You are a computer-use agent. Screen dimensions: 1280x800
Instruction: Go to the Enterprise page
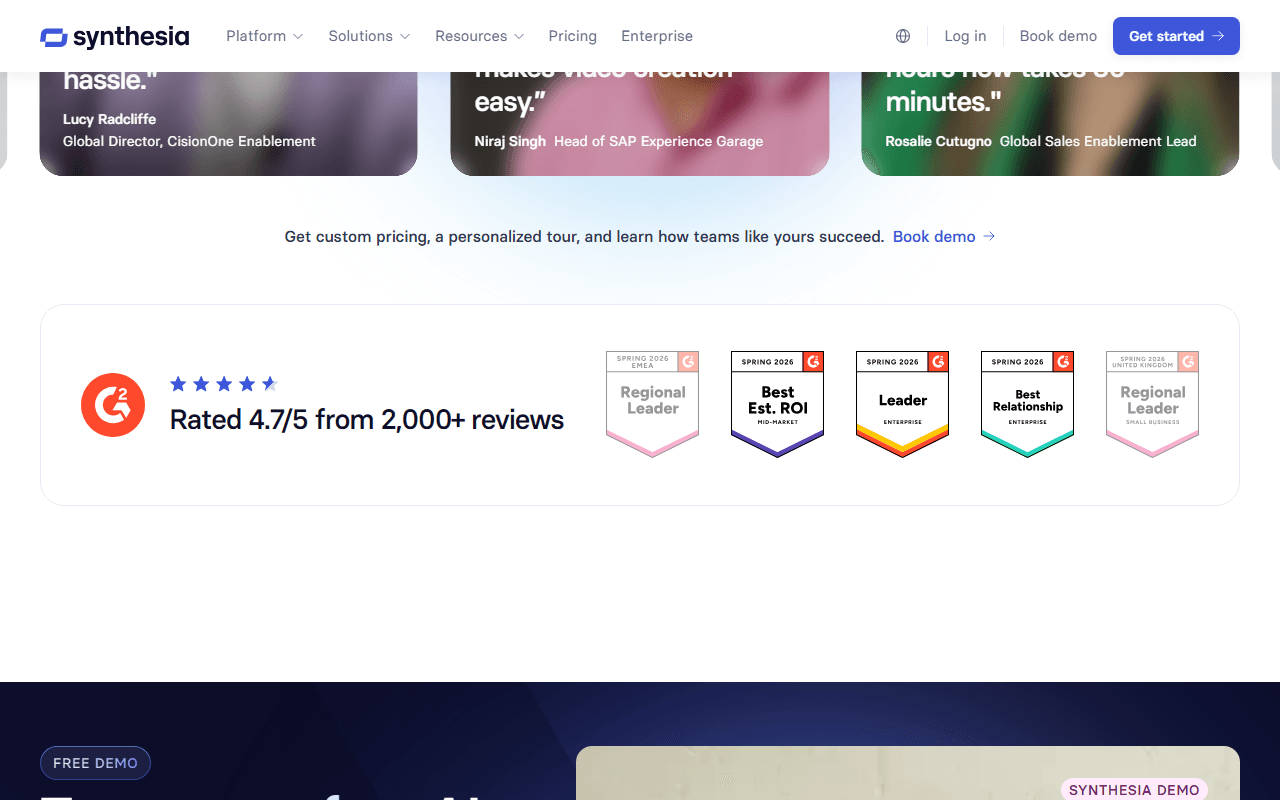(657, 36)
